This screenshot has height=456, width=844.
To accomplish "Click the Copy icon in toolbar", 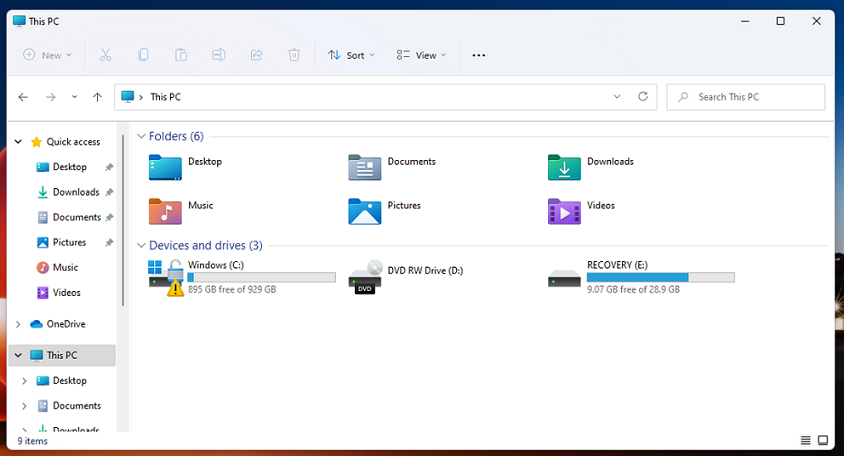I will coord(143,55).
